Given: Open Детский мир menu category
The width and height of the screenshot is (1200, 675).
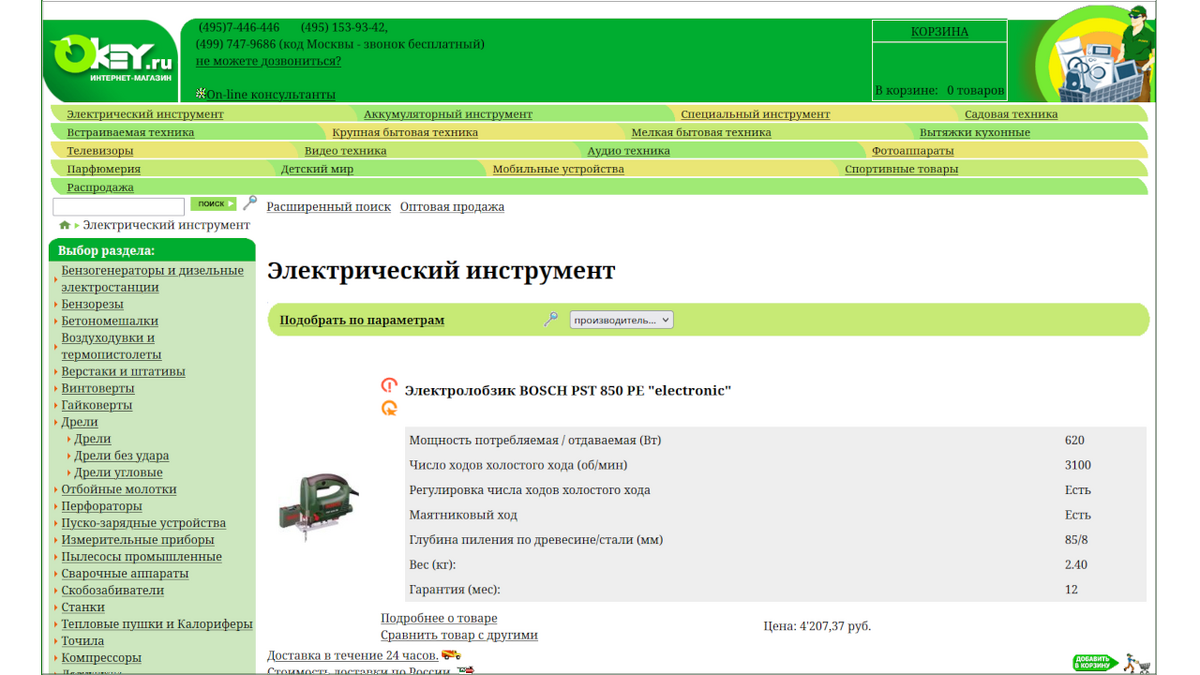Looking at the screenshot, I should [317, 169].
